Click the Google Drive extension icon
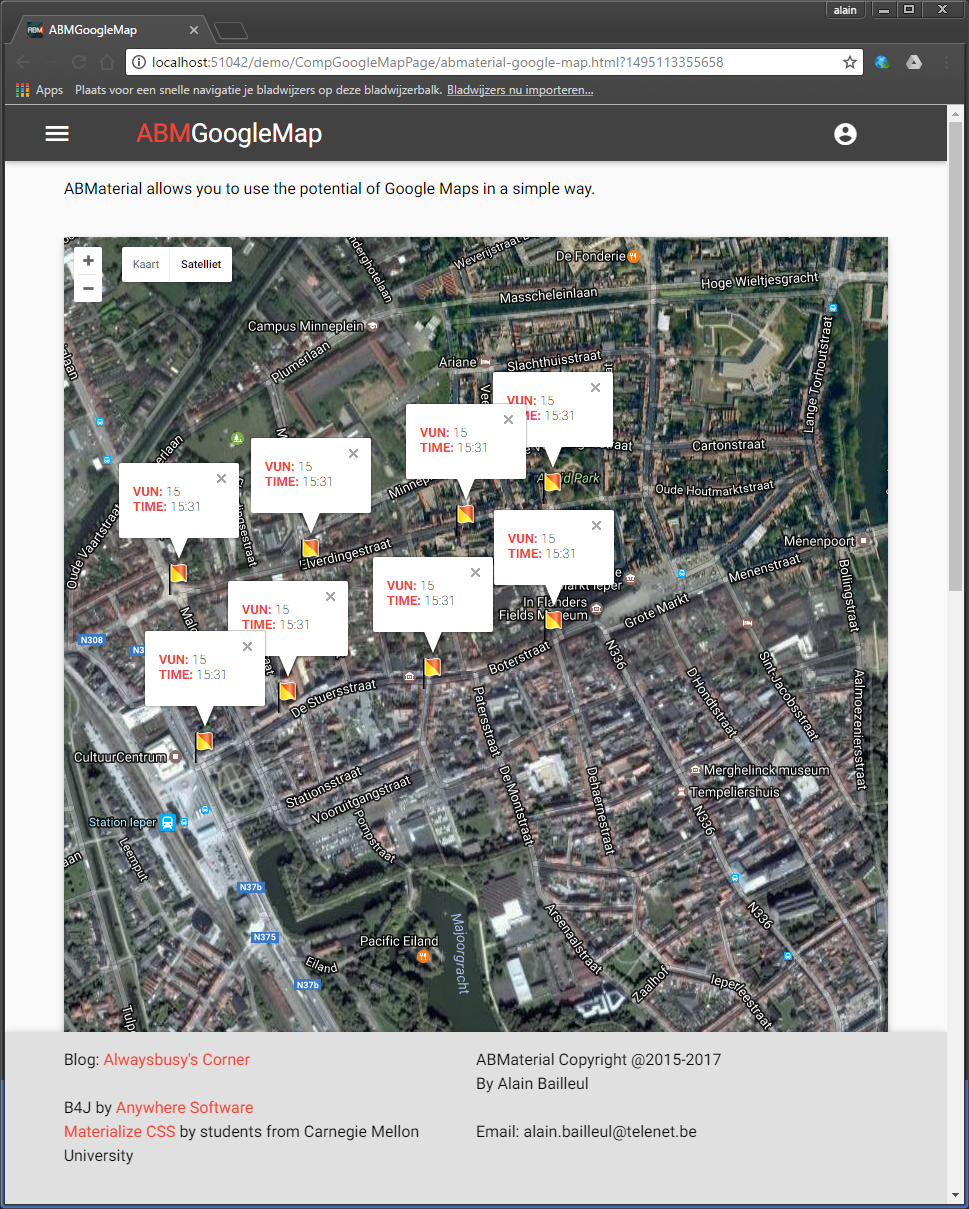 (914, 62)
